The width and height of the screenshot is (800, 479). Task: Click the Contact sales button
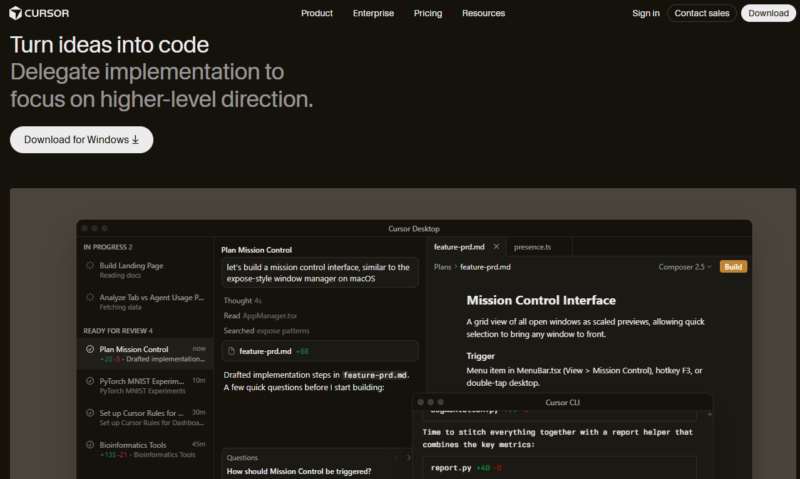[702, 13]
